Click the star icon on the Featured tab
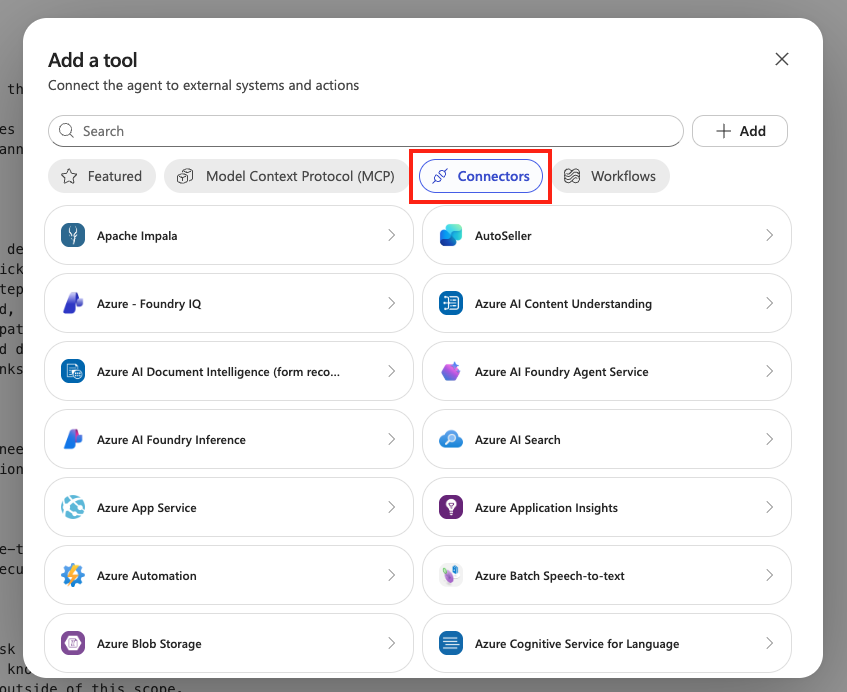The height and width of the screenshot is (692, 847). point(69,176)
